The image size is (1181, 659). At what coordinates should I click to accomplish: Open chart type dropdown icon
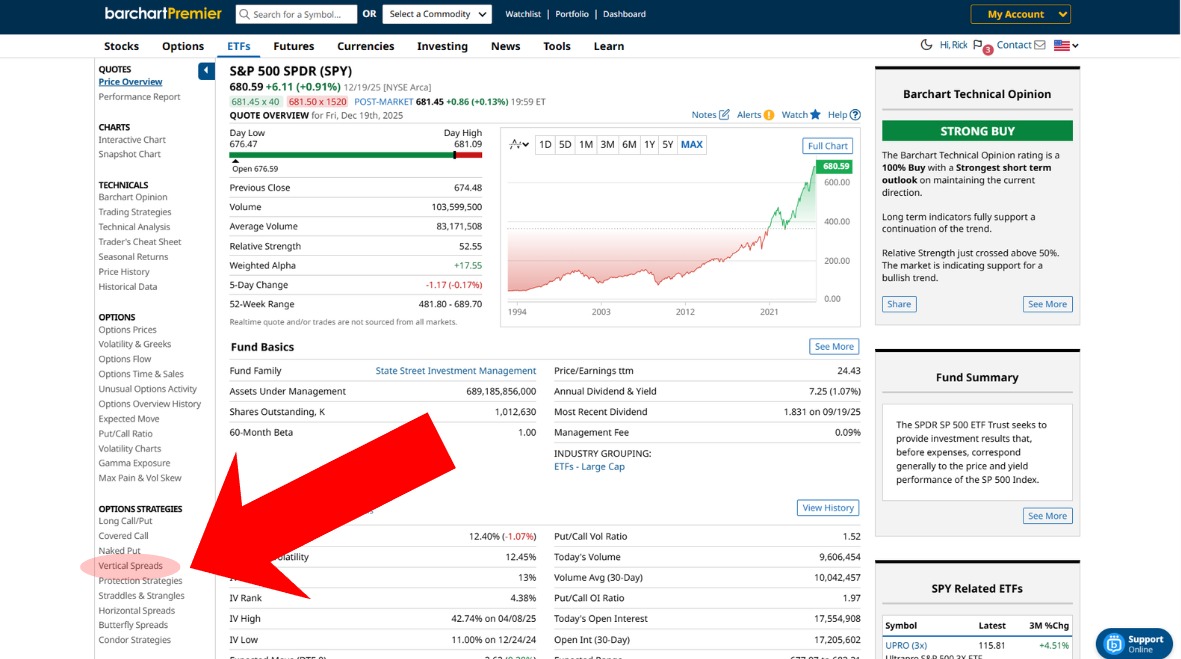(519, 145)
